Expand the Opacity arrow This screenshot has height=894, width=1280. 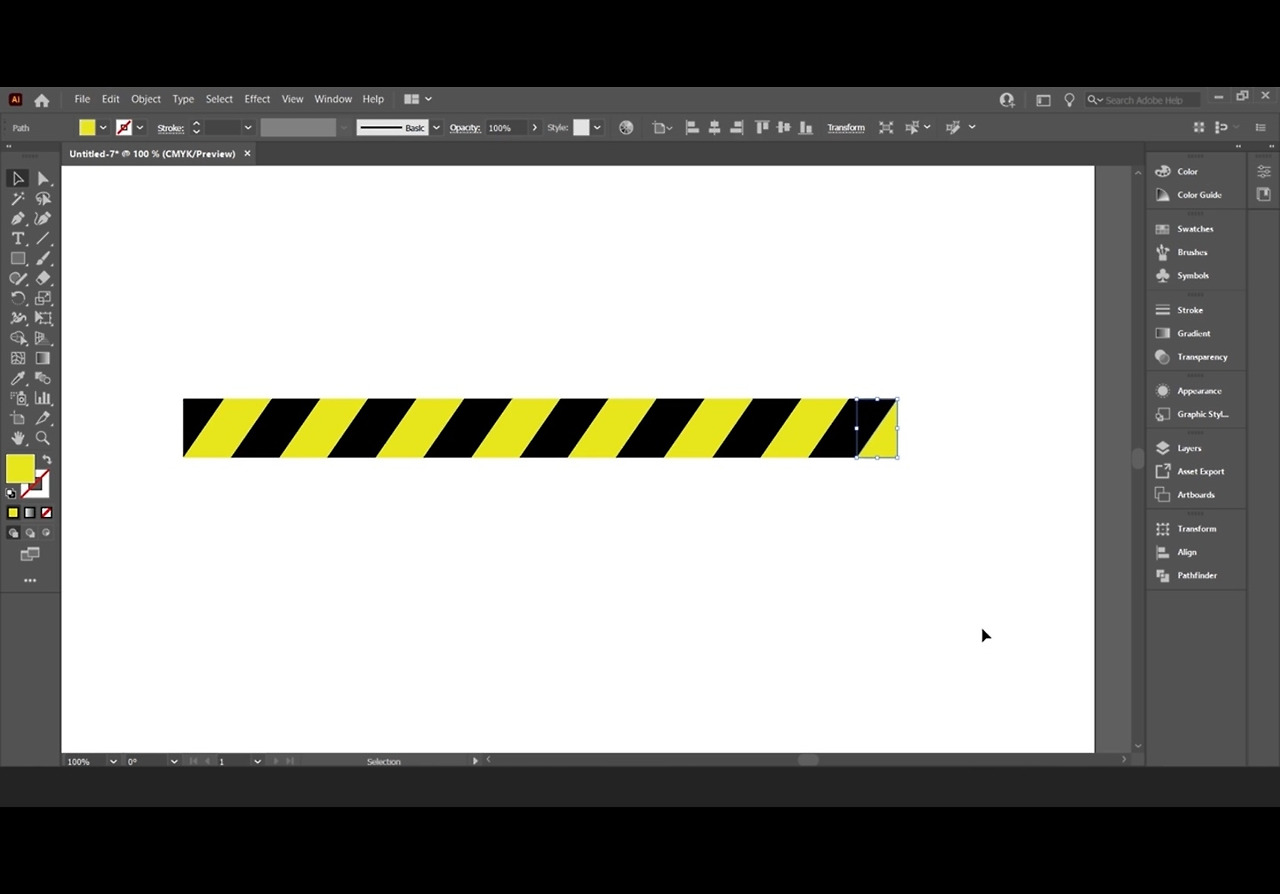pos(535,128)
